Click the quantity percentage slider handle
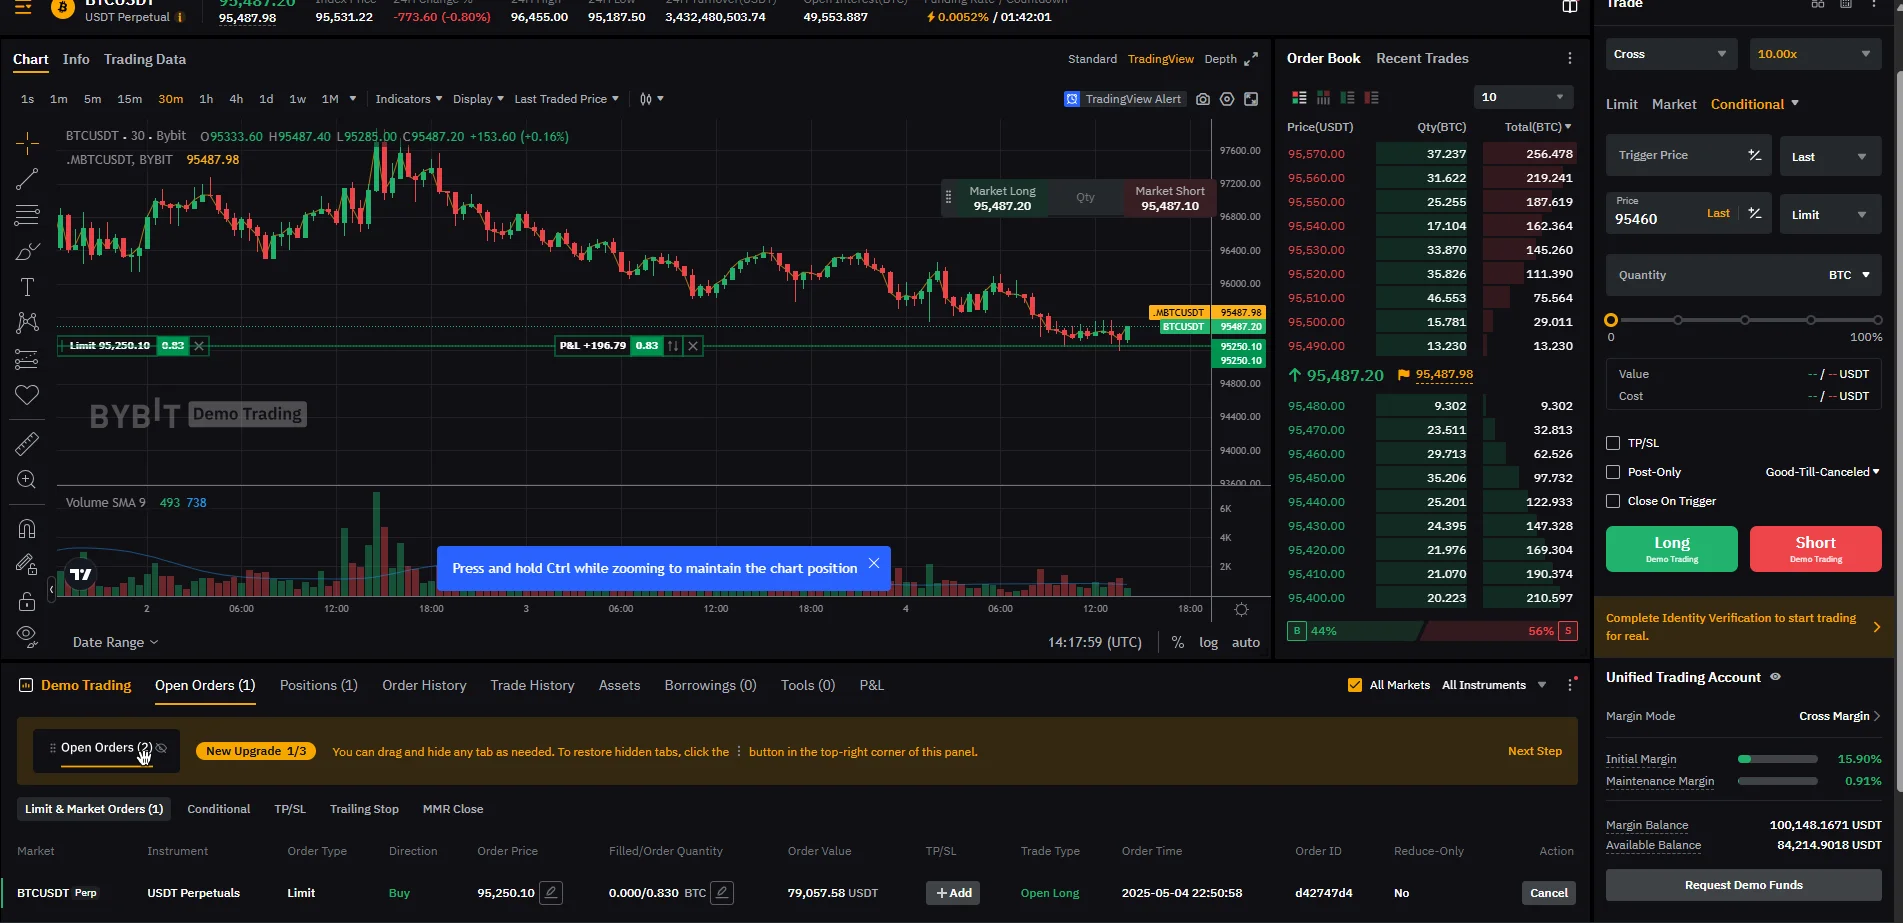This screenshot has width=1903, height=923. pyautogui.click(x=1611, y=320)
